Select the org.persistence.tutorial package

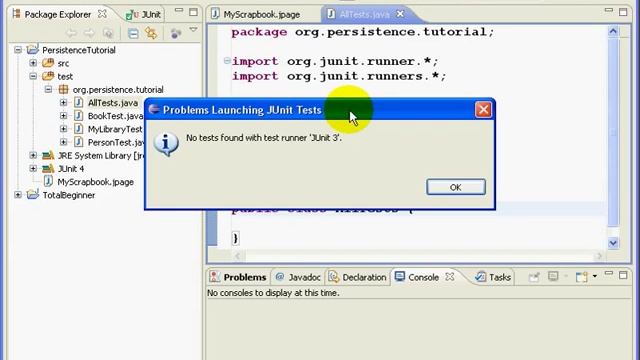pyautogui.click(x=118, y=89)
